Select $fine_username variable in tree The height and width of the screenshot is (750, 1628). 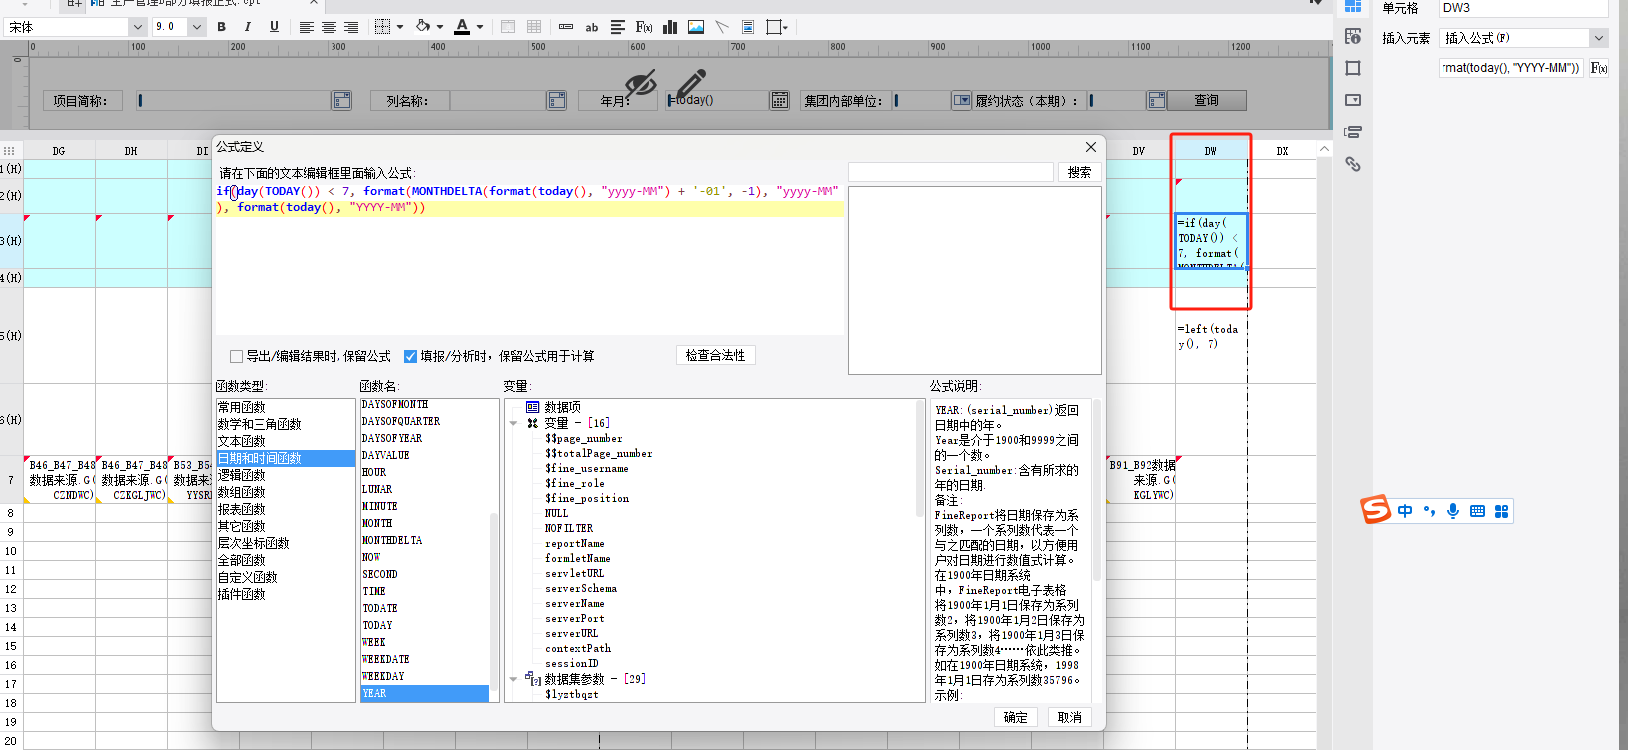[586, 468]
